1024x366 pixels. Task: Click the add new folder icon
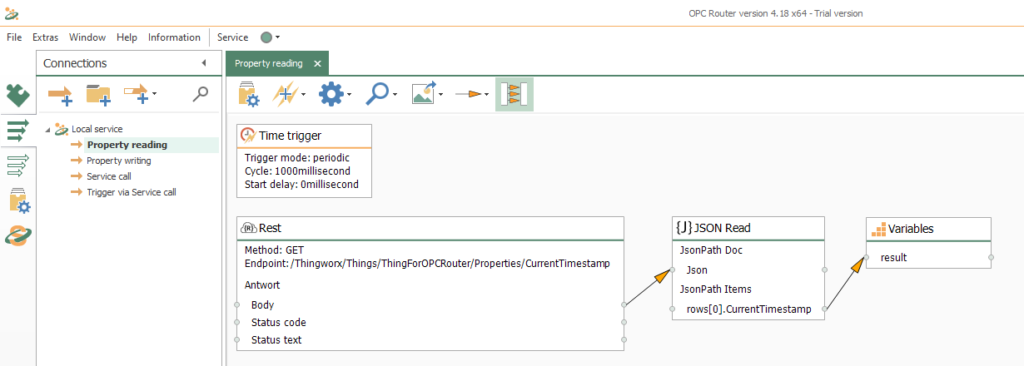[99, 95]
